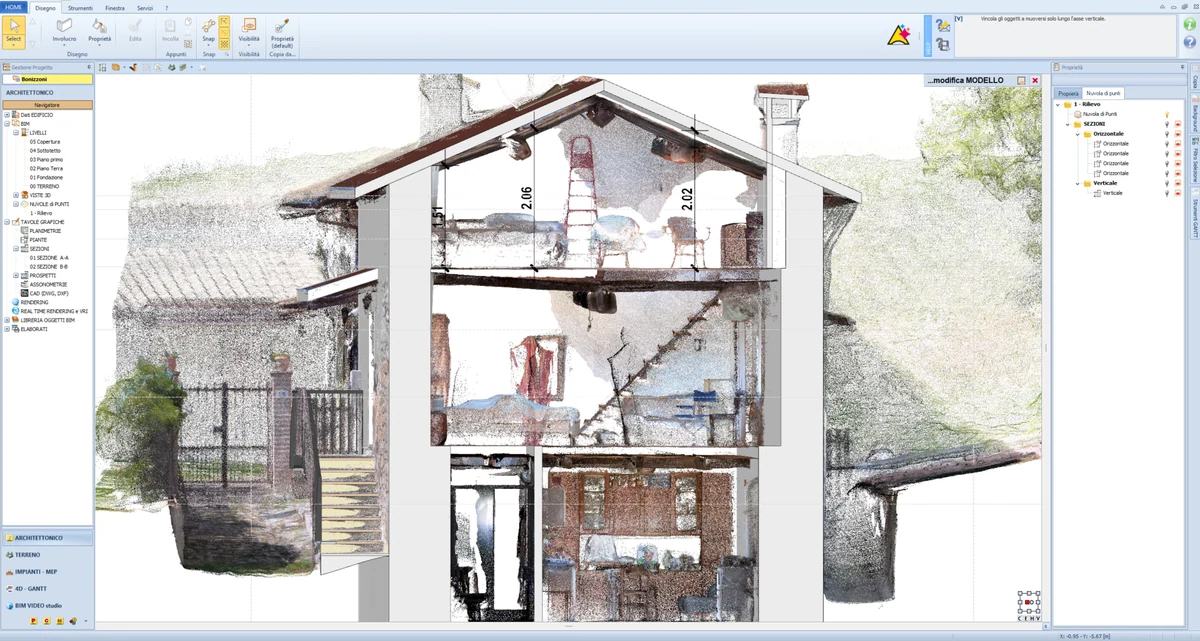This screenshot has width=1200, height=641.
Task: Click the colorful star logo icon
Action: (x=899, y=35)
